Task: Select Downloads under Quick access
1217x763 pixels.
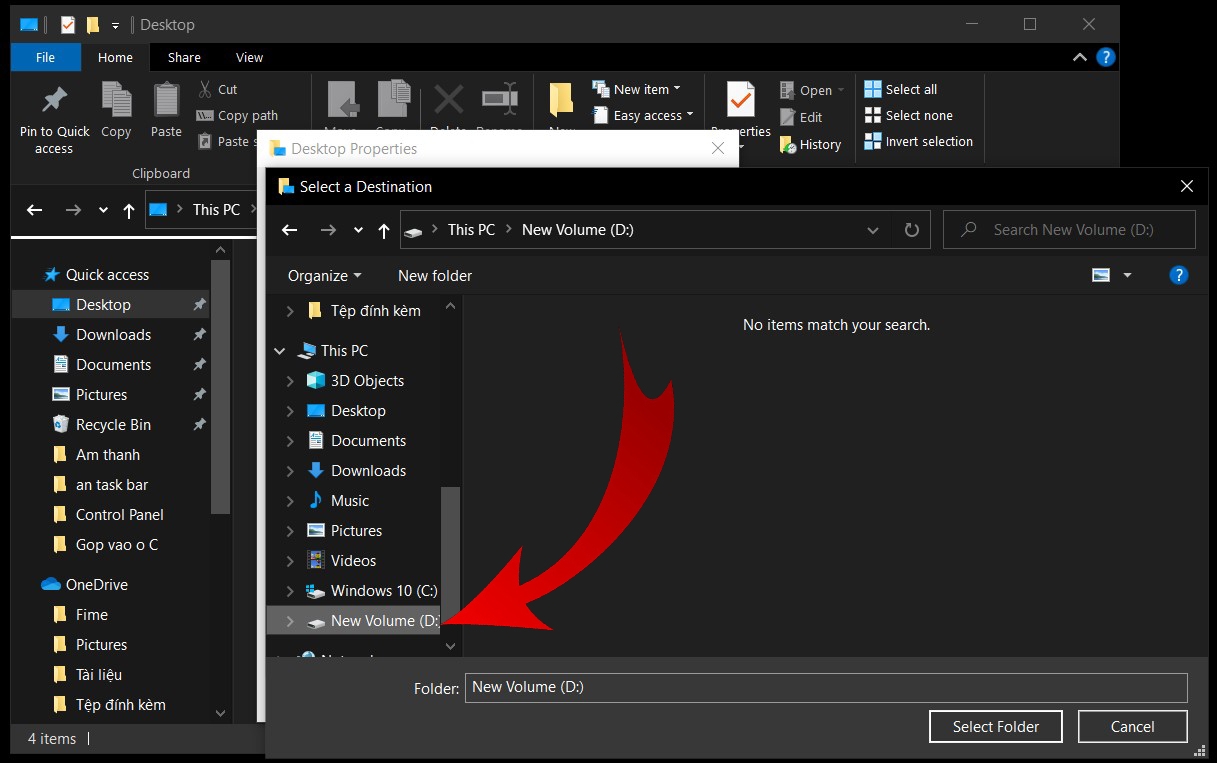Action: pyautogui.click(x=113, y=335)
